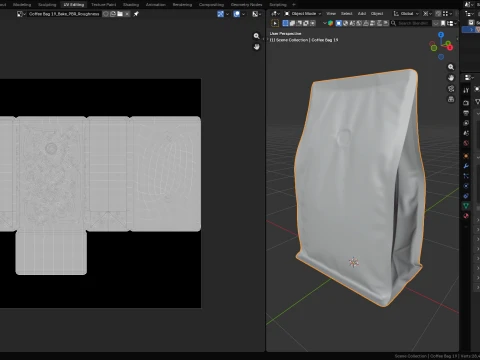Open the Rendering workspace tab

pyautogui.click(x=182, y=5)
